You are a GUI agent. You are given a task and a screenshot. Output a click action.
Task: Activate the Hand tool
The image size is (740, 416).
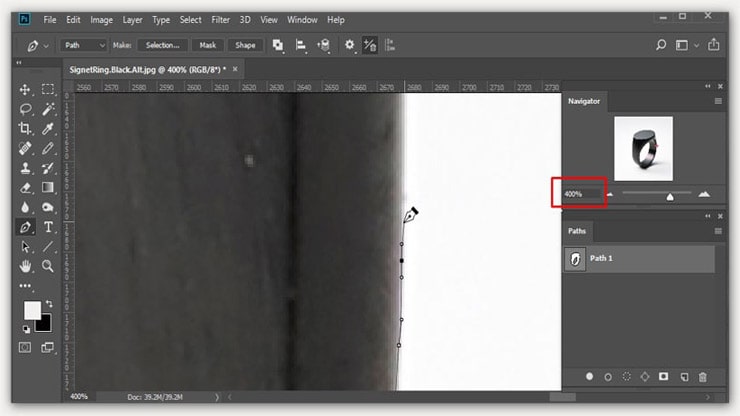[x=26, y=266]
